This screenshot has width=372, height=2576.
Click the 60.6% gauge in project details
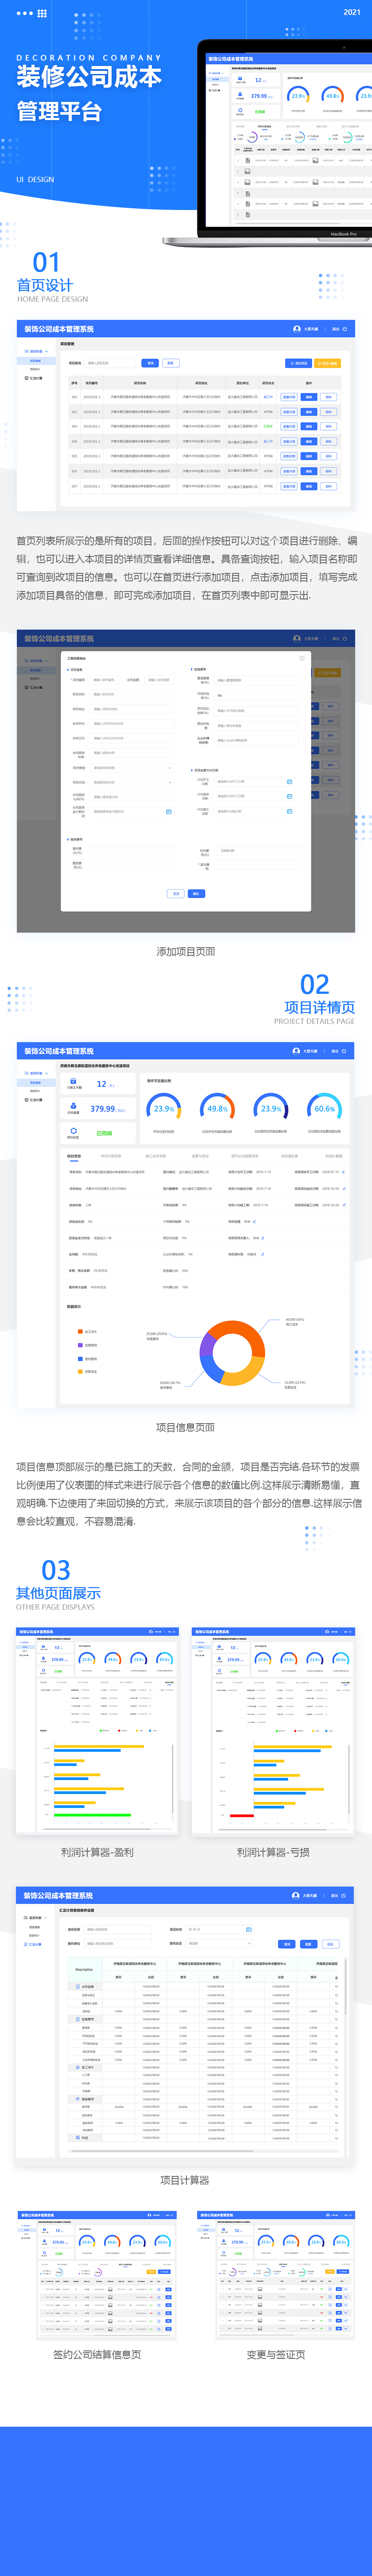click(x=325, y=1107)
